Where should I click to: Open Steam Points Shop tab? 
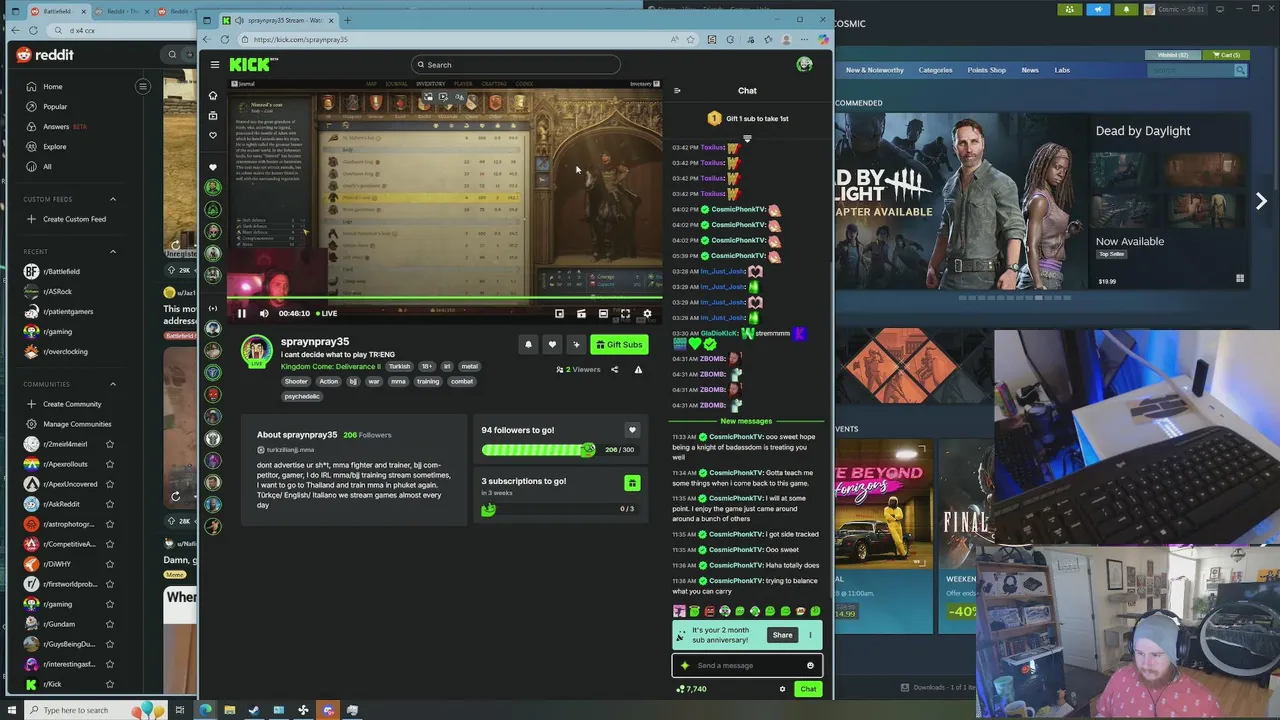click(986, 70)
